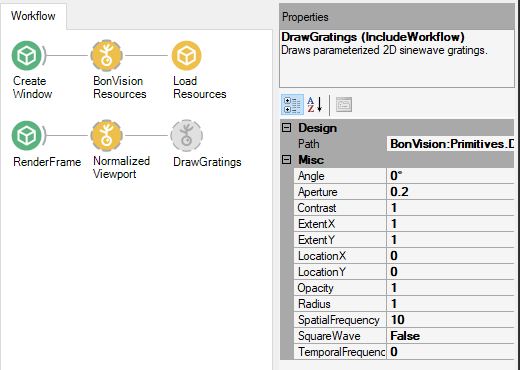The image size is (520, 370).
Task: Edit the Radius value
Action: coord(450,304)
